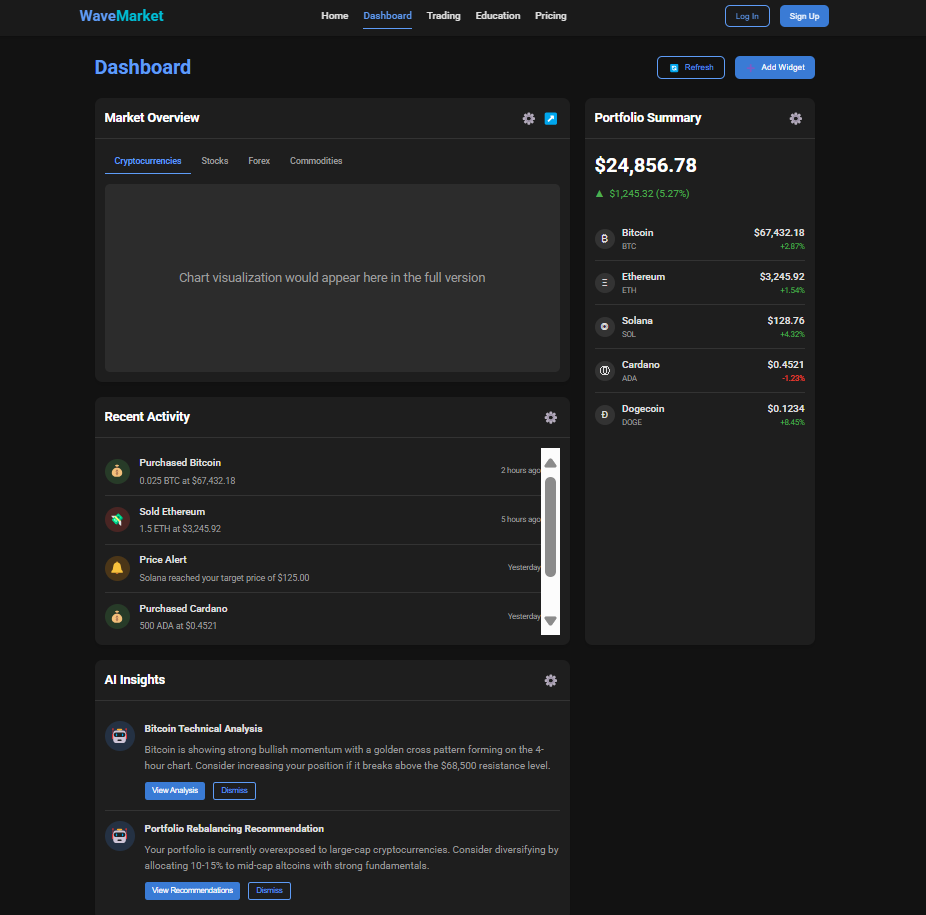Click the Sign Up button

click(x=804, y=16)
